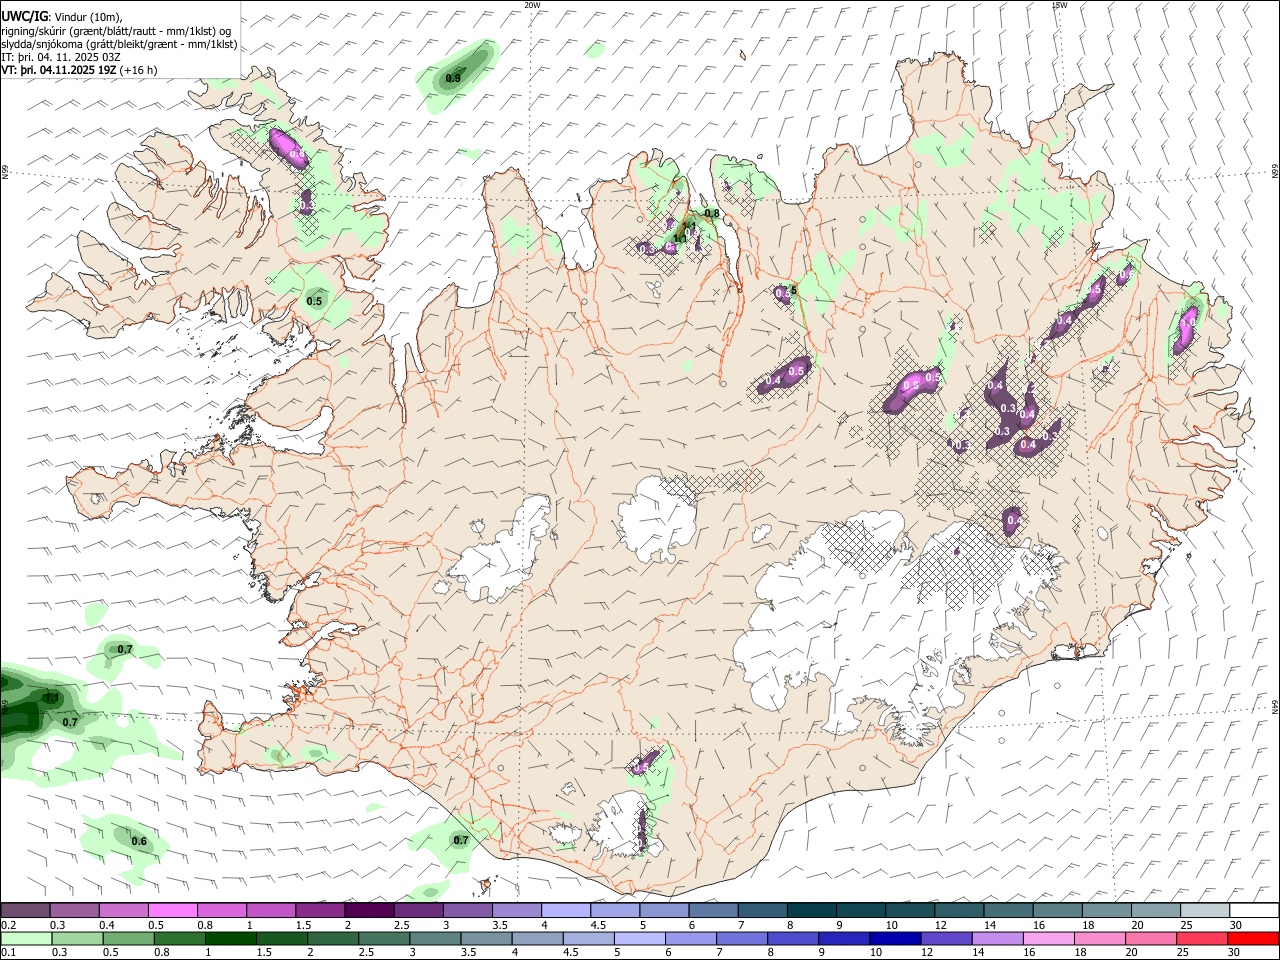The height and width of the screenshot is (960, 1280).
Task: Click the round white glacier at the island's center
Action: click(x=657, y=520)
